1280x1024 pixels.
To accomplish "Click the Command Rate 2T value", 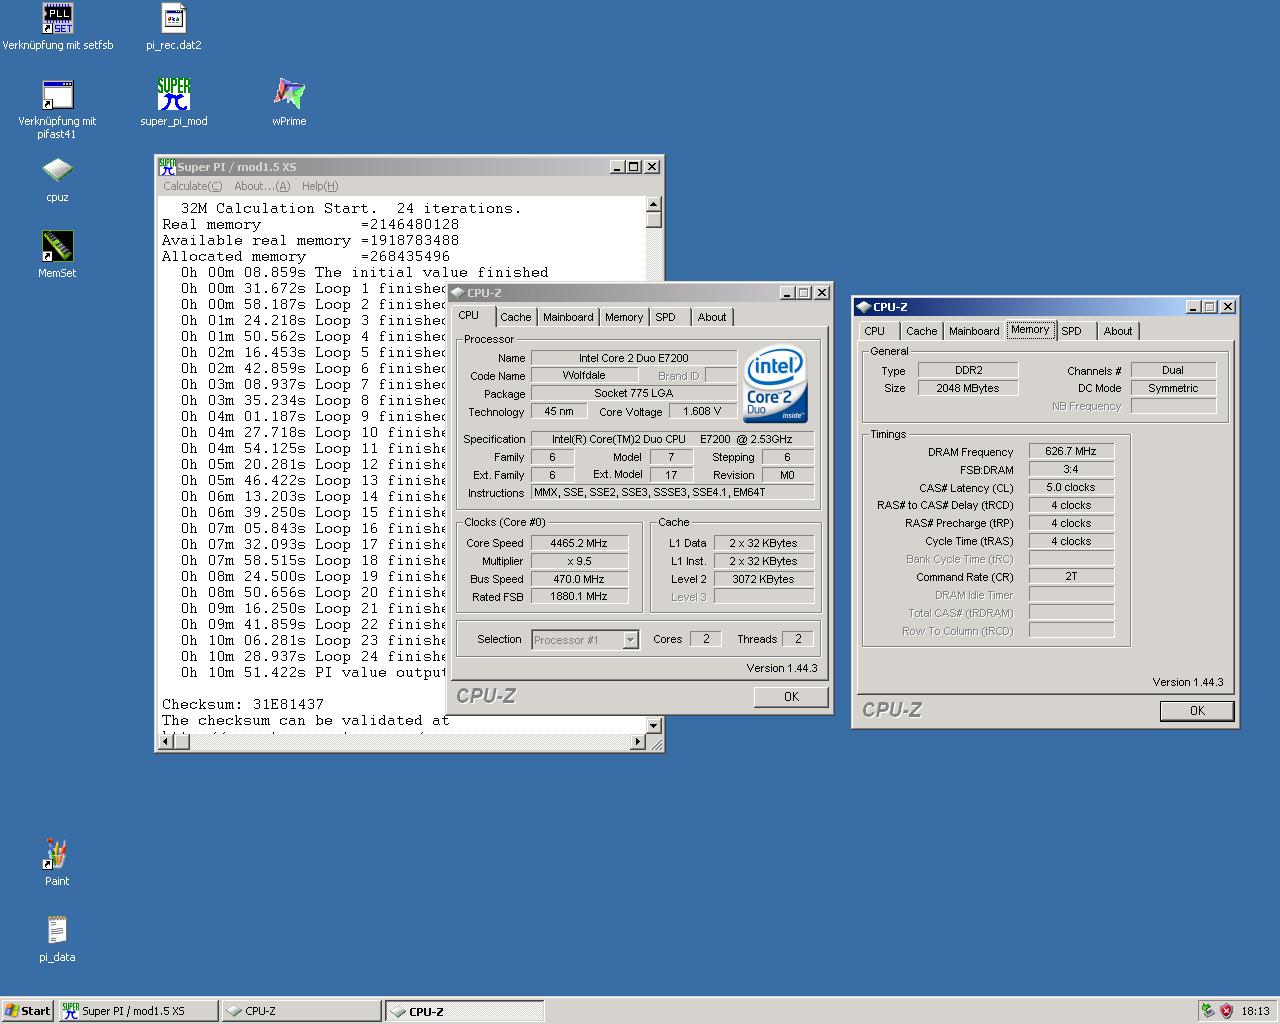I will pos(1071,577).
